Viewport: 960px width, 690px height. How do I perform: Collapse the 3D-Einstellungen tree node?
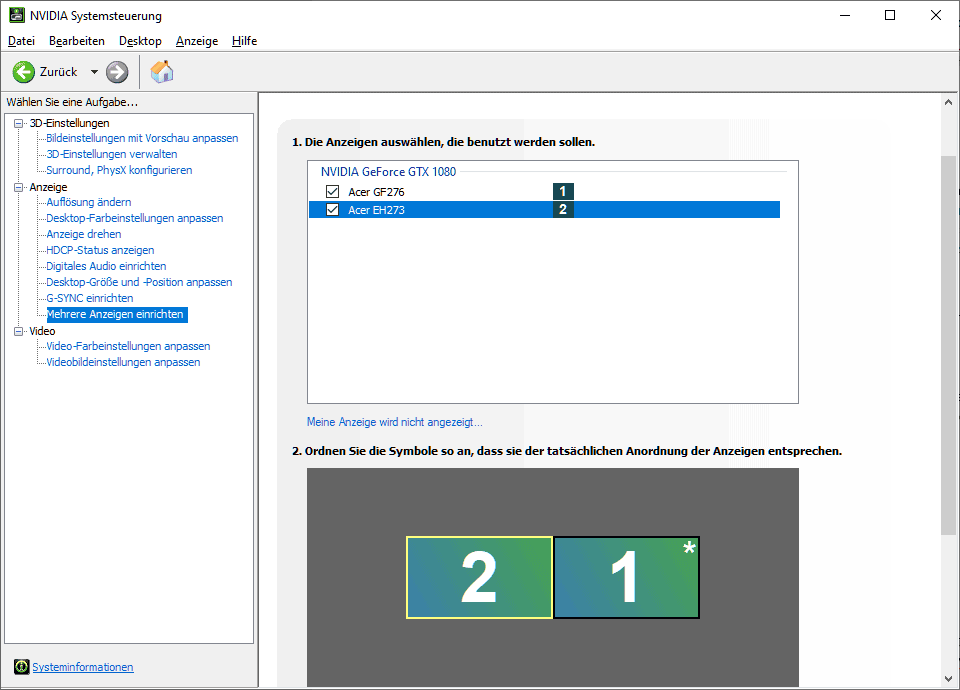(19, 123)
